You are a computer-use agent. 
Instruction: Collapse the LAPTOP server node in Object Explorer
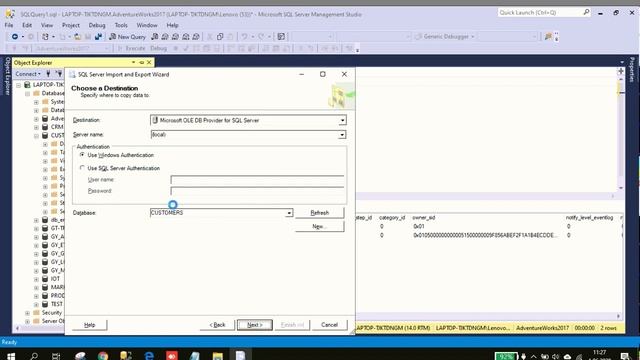[x=19, y=85]
